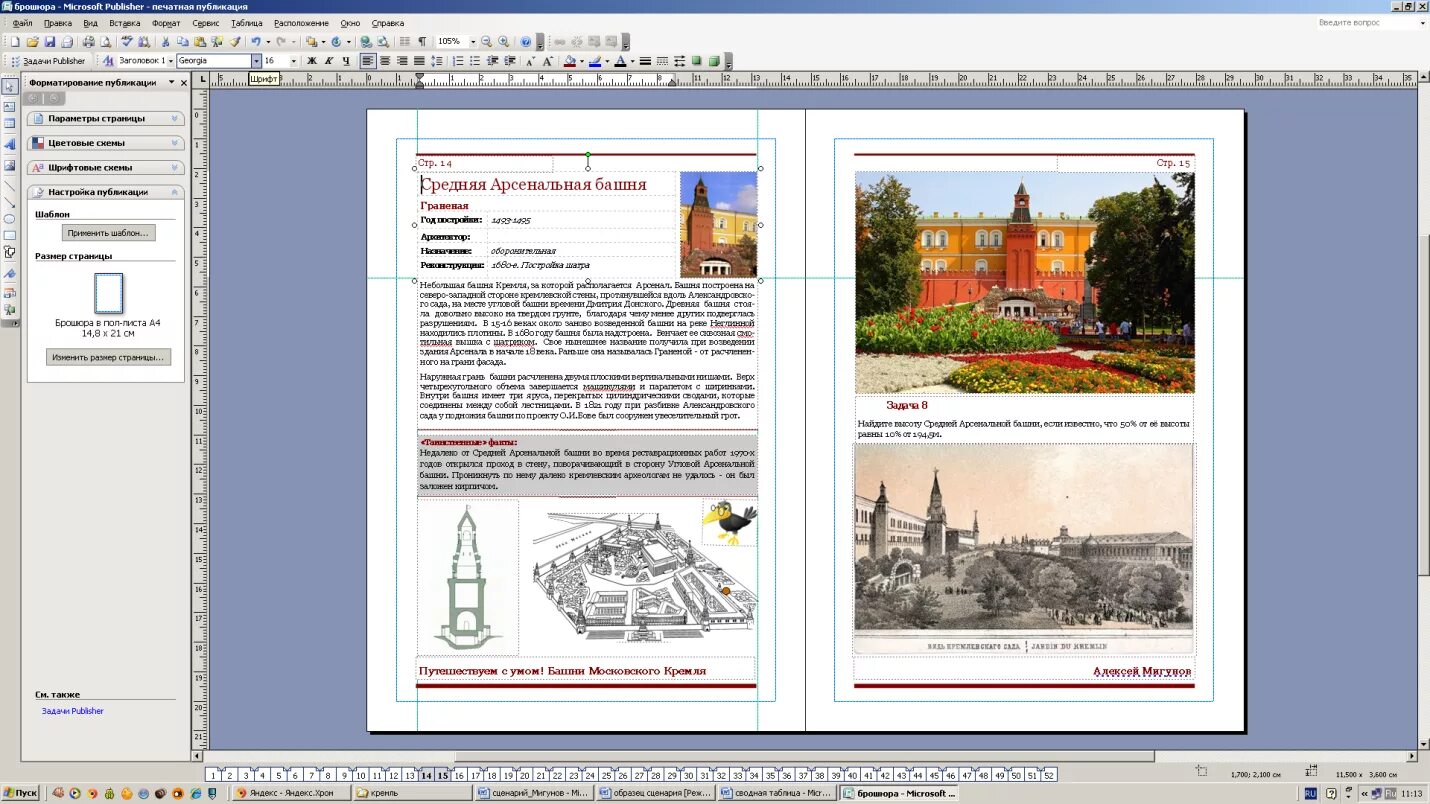
Task: Select the Oval shape tool
Action: [x=10, y=219]
